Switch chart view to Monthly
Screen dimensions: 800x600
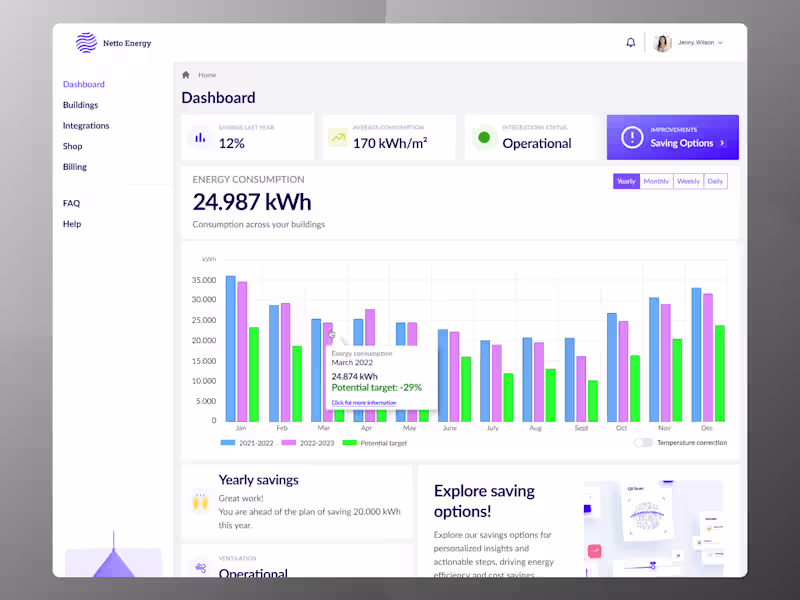pyautogui.click(x=656, y=181)
